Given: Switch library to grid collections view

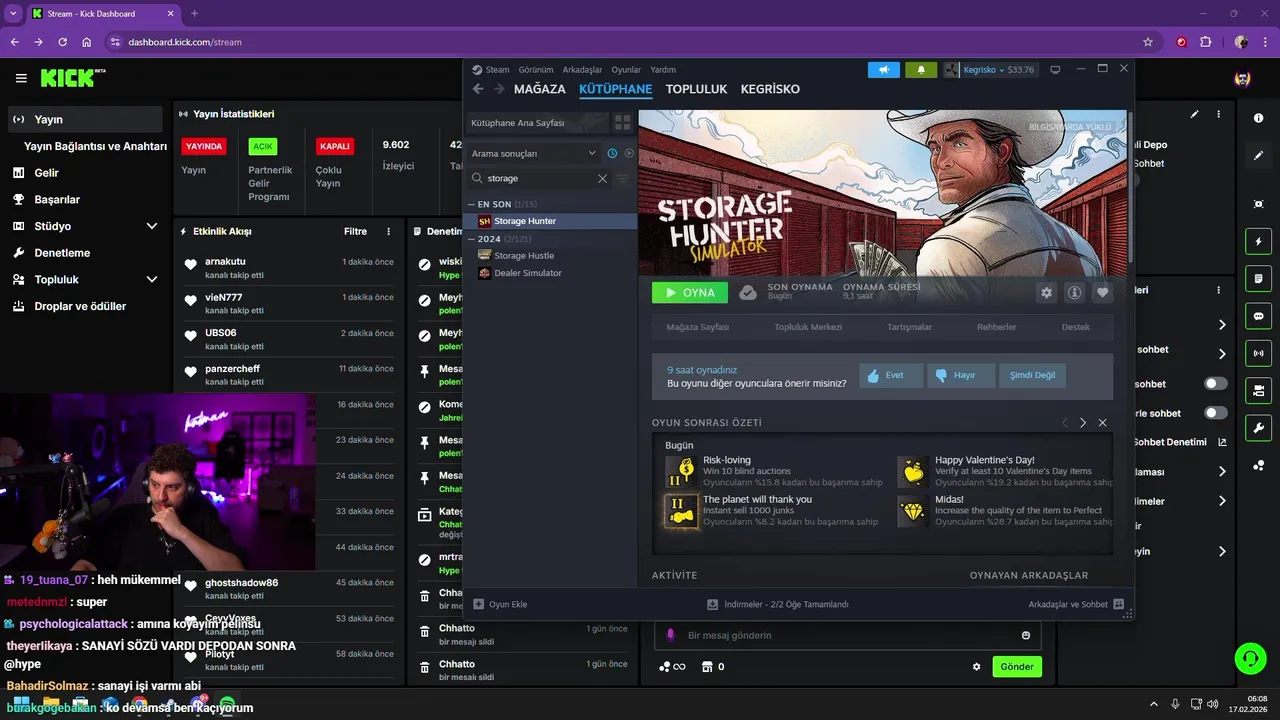Looking at the screenshot, I should [622, 122].
